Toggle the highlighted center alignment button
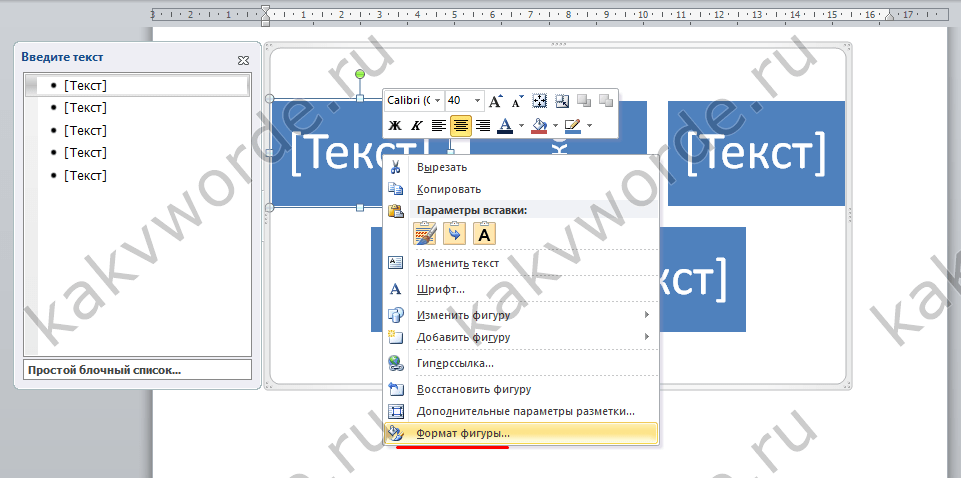 460,126
